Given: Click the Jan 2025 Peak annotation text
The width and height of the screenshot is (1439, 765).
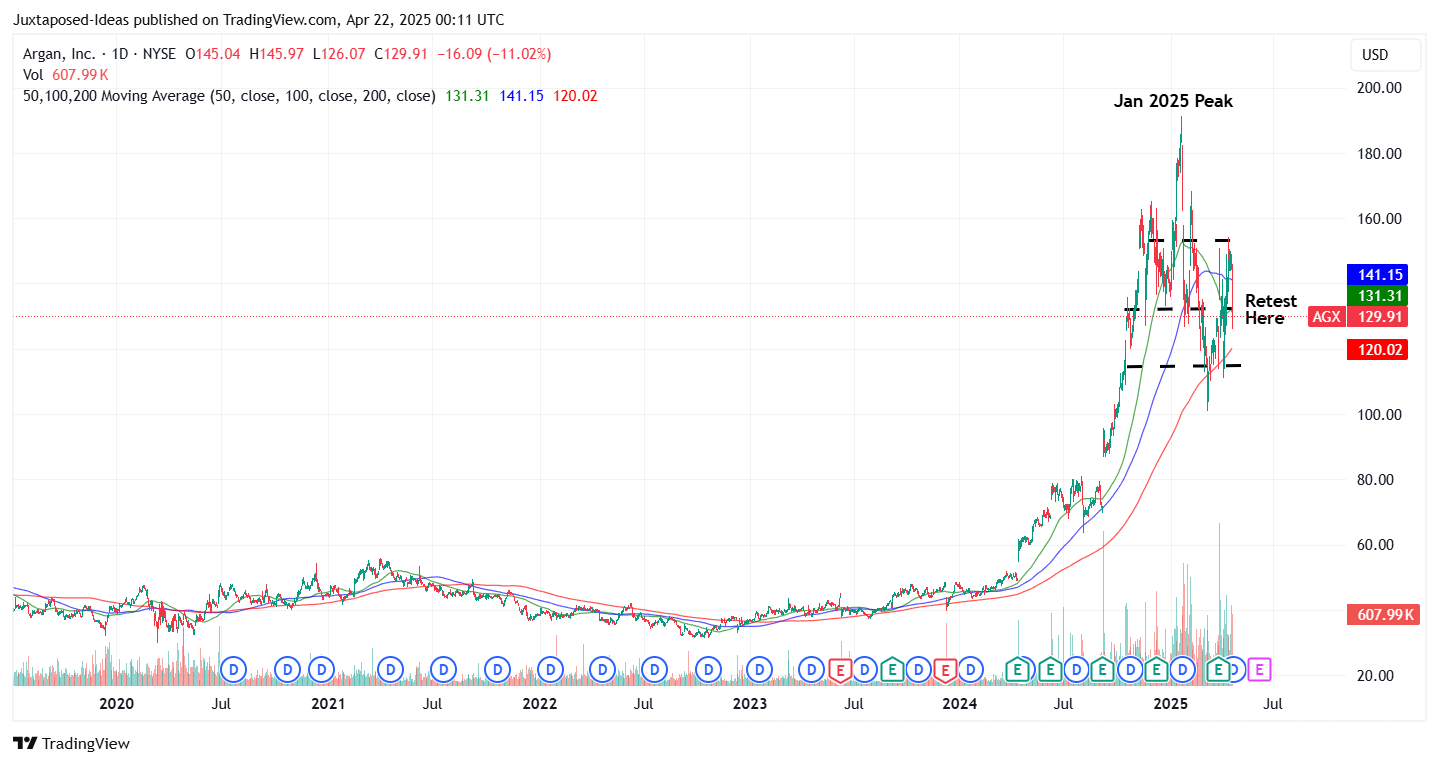Looking at the screenshot, I should [1174, 101].
